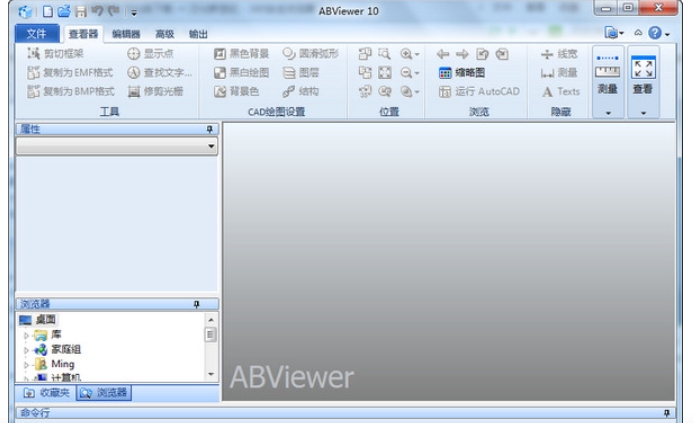The height and width of the screenshot is (423, 694).
Task: Click 运行 AutoCAD button
Action: point(479,91)
